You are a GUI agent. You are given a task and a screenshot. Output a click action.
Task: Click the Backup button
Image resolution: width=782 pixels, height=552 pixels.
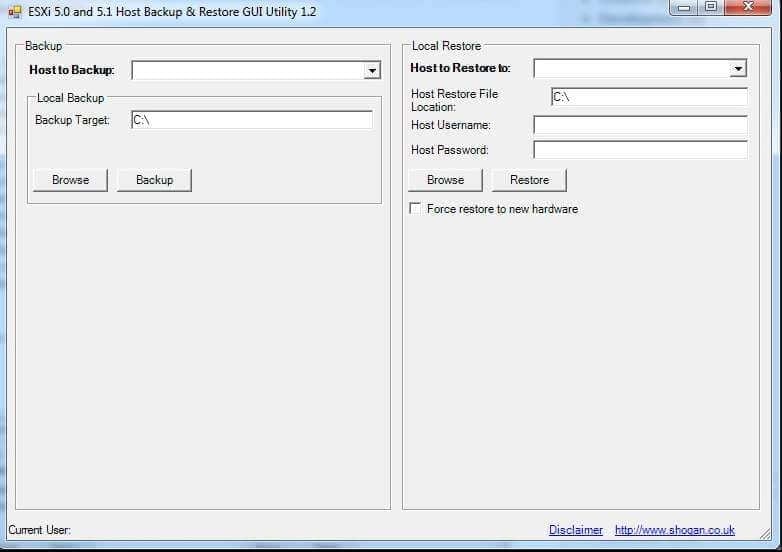coord(154,180)
